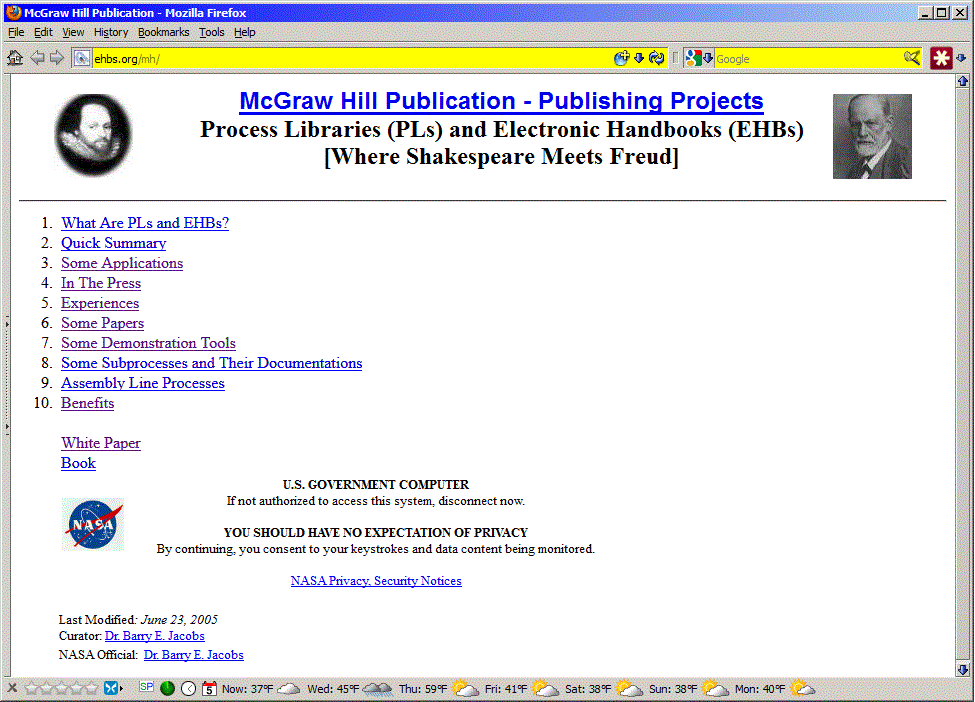Click NASA Official Dr. Barry E. Jacobs link

pos(193,655)
